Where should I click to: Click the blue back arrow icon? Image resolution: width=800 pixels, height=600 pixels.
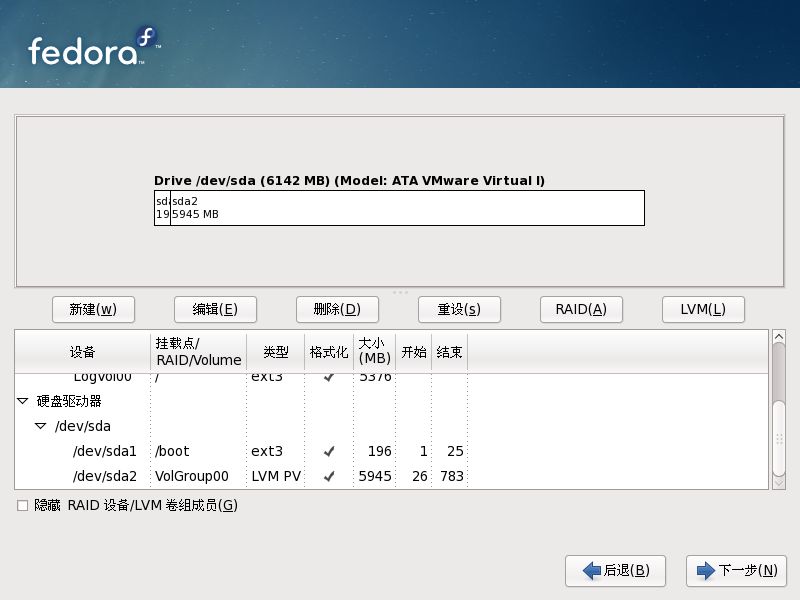[592, 570]
